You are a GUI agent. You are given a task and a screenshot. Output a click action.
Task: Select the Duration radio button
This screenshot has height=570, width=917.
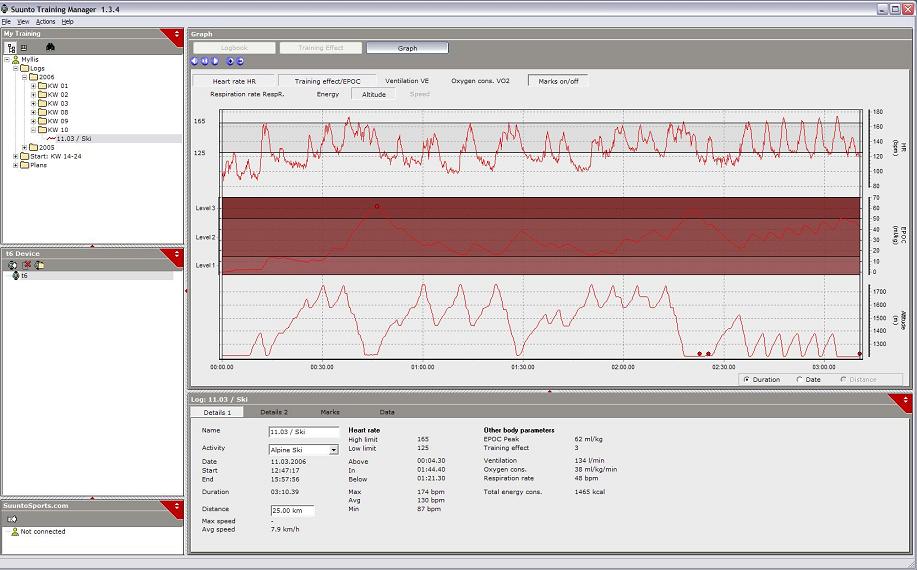[746, 380]
